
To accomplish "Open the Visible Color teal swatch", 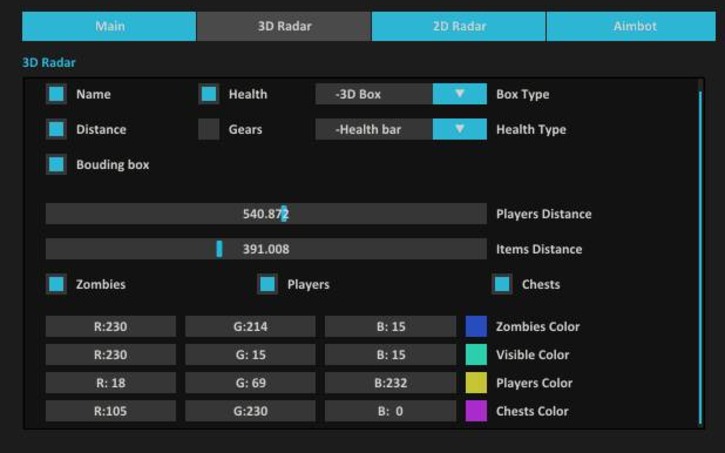I will pos(476,355).
